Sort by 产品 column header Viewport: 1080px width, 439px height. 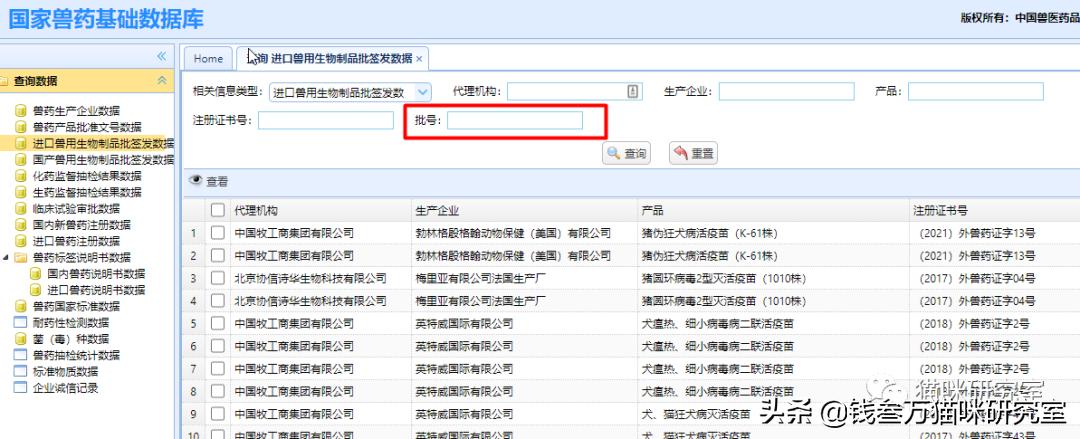pos(773,210)
